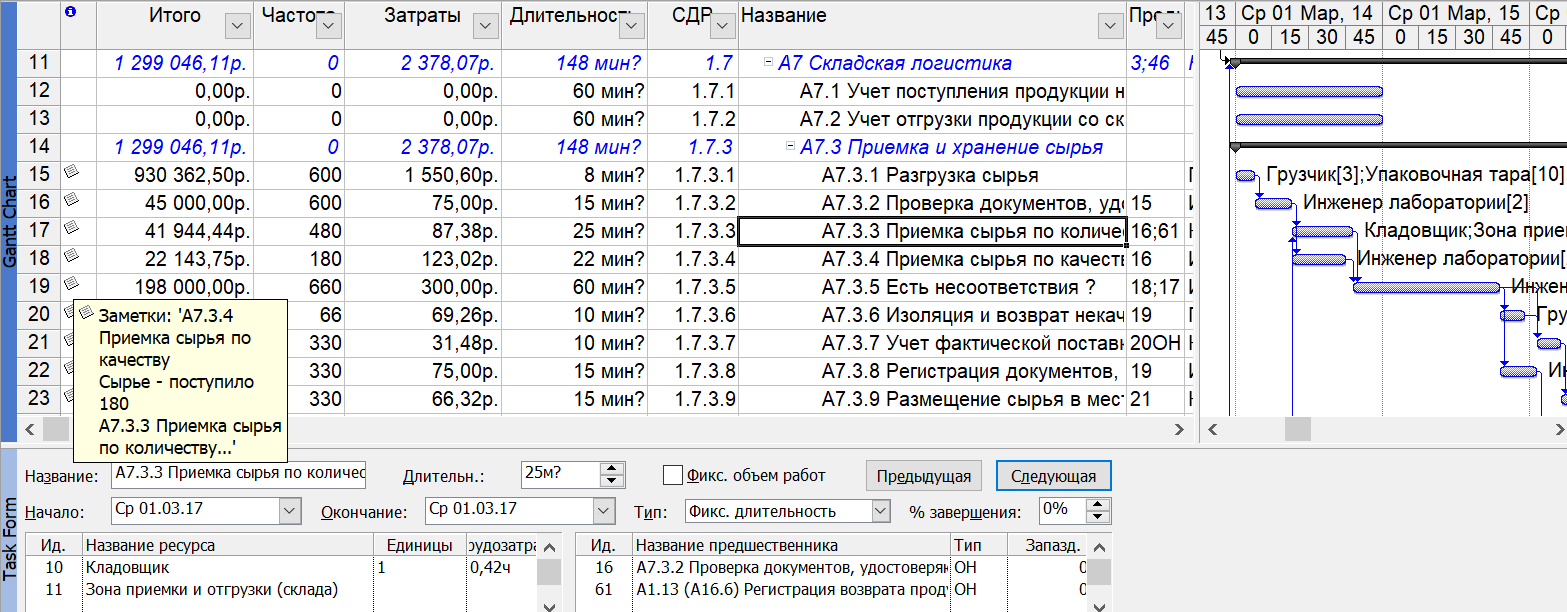This screenshot has width=1567, height=612.
Task: Click the note icon on row 18
Action: 70,256
